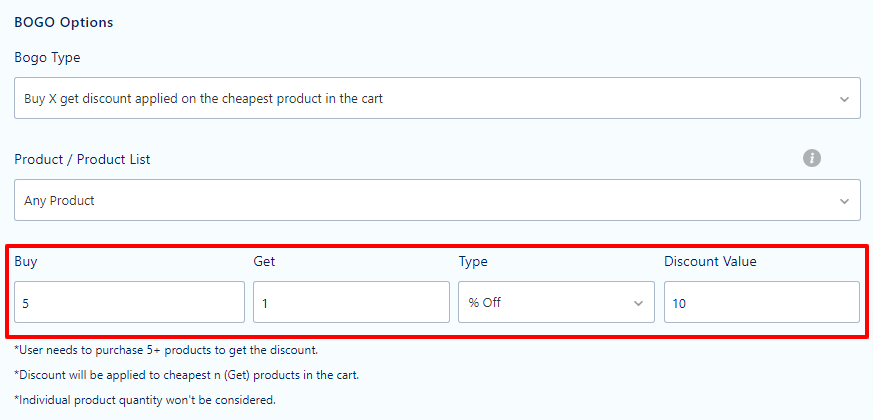Open the Bogo Type dropdown field
Viewport: 873px width, 420px height.
point(437,98)
